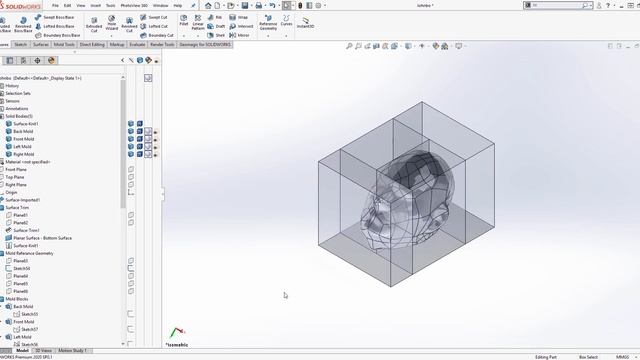This screenshot has height=360, width=640.
Task: Click the Apply Scene icon
Action: (x=444, y=46)
